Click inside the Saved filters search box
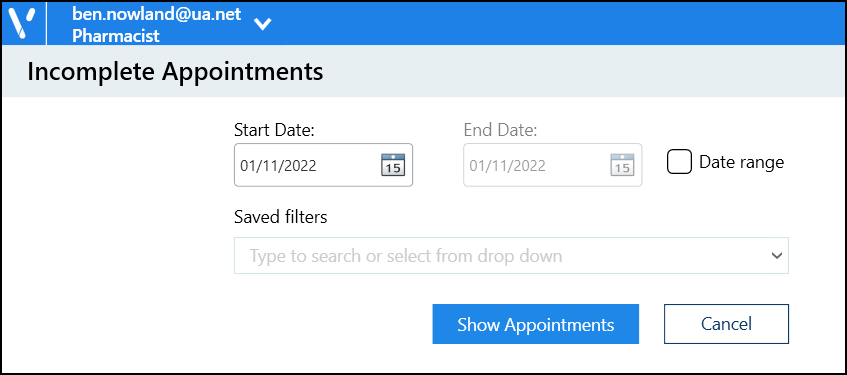 click(x=511, y=256)
